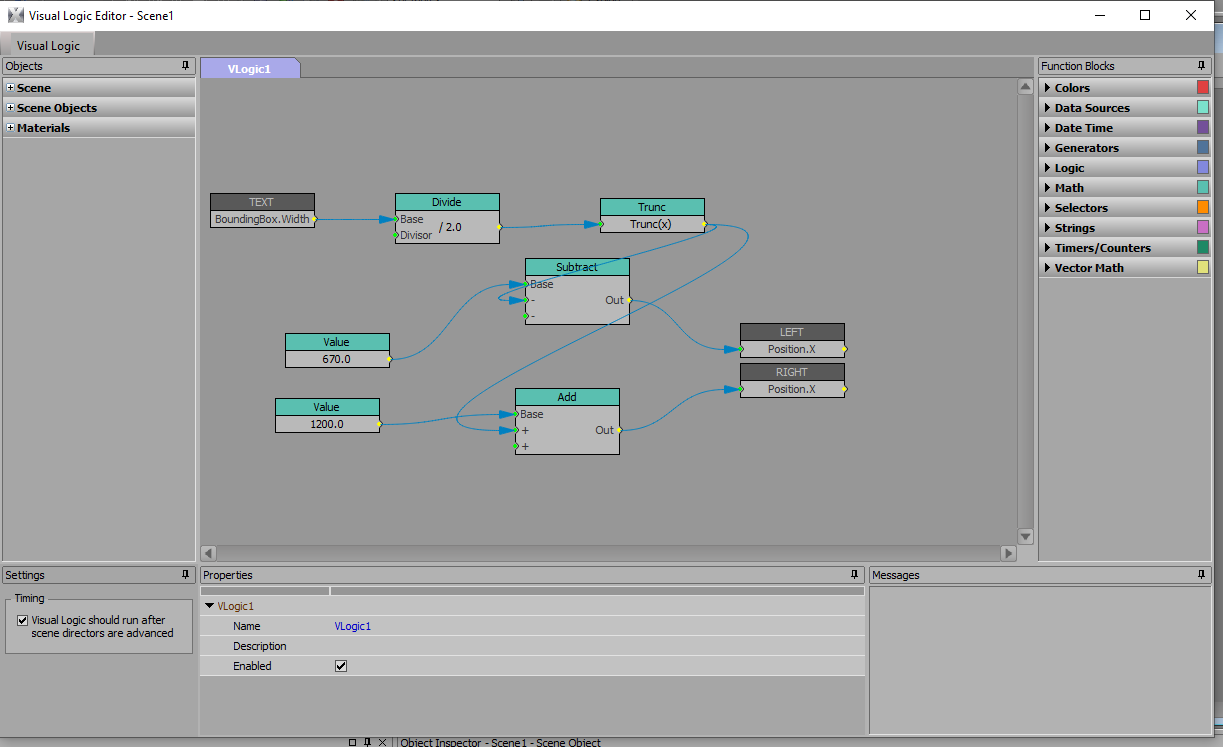Switch to the VLogic1 tab
1223x747 pixels.
[x=249, y=69]
